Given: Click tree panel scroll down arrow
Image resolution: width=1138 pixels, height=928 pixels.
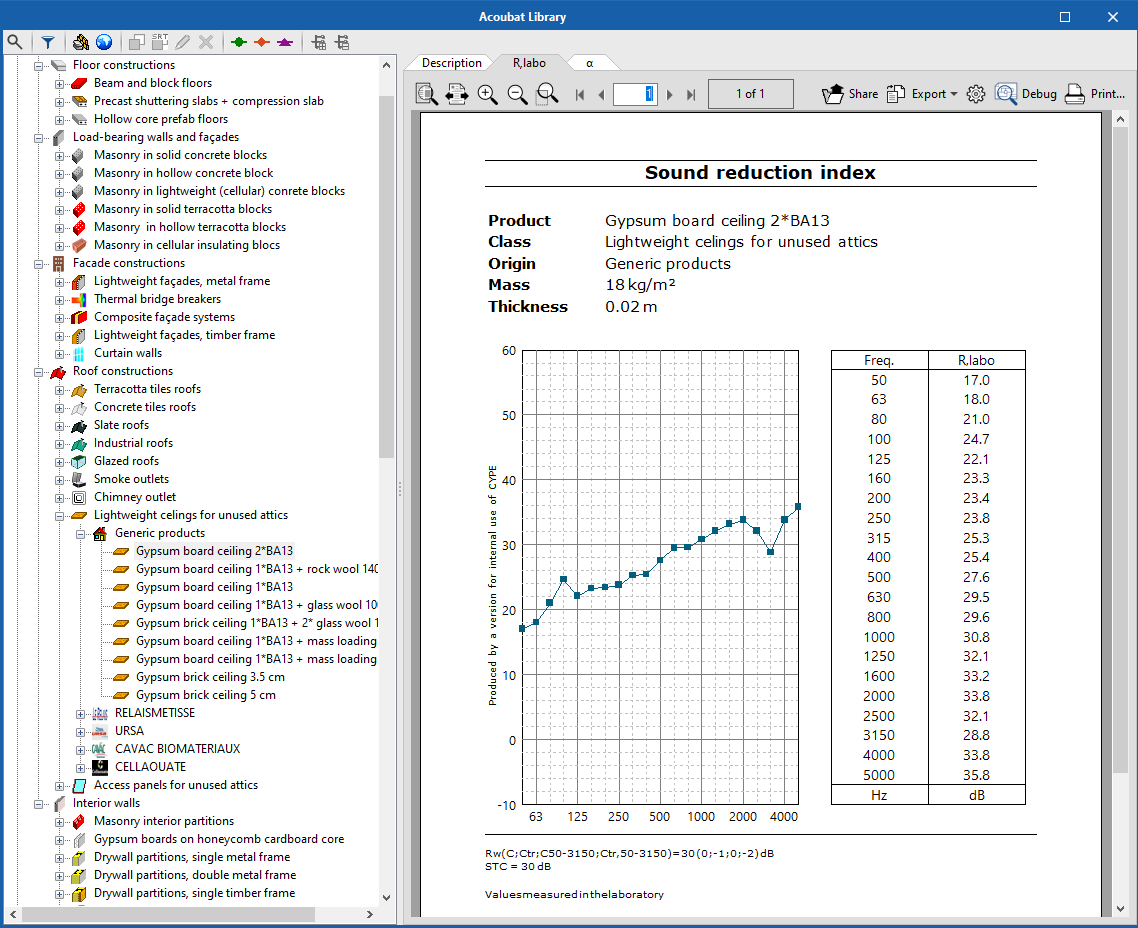Looking at the screenshot, I should (x=386, y=898).
